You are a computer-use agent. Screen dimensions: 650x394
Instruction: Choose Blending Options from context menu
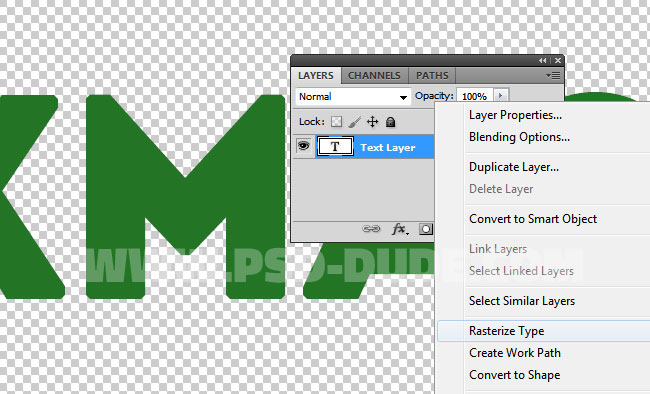519,137
